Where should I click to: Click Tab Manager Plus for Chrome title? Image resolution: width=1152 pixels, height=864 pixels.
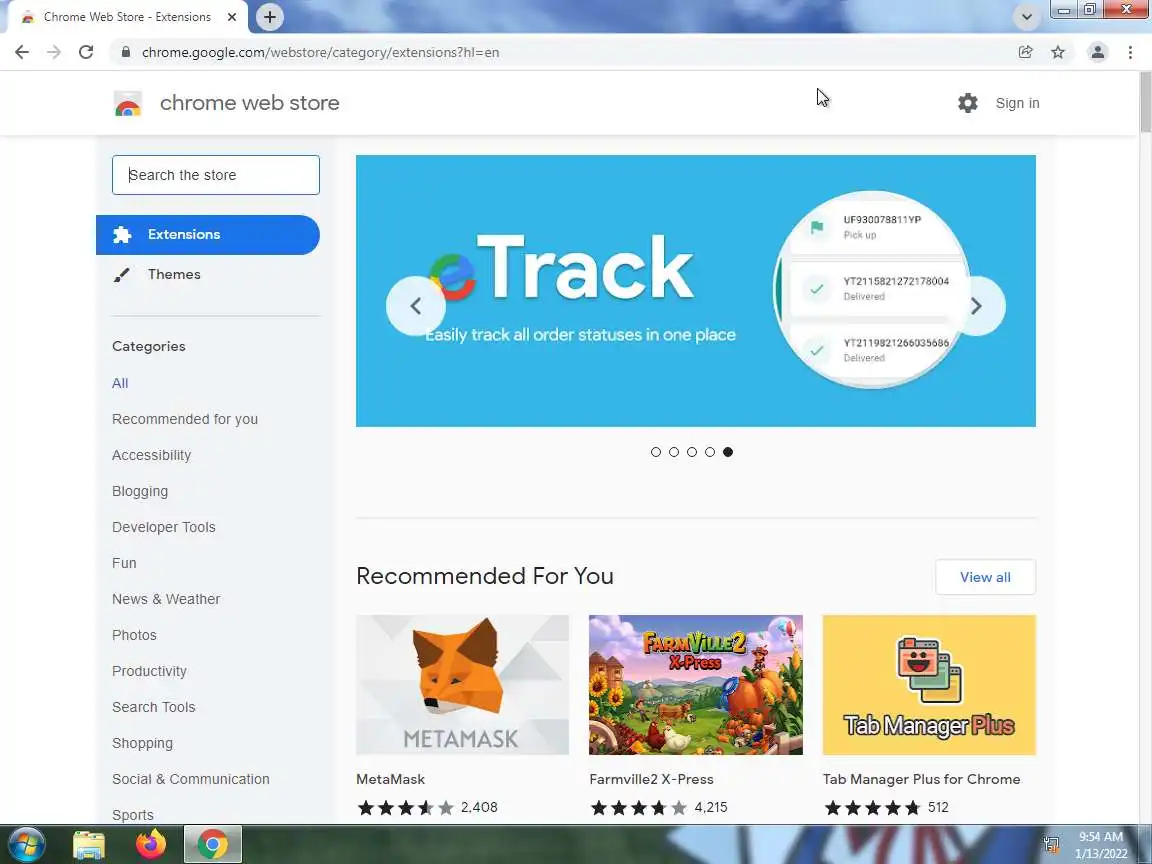point(921,779)
